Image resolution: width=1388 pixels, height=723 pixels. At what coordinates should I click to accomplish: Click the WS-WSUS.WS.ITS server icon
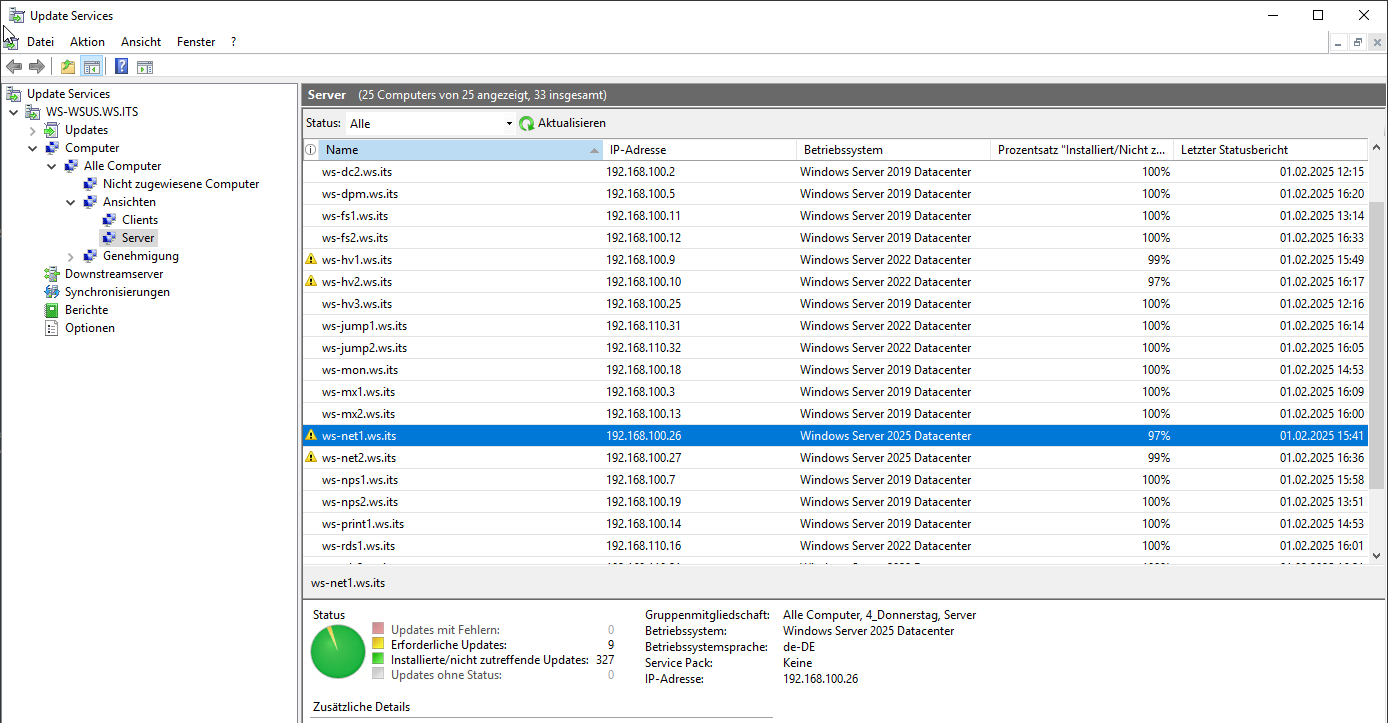33,112
